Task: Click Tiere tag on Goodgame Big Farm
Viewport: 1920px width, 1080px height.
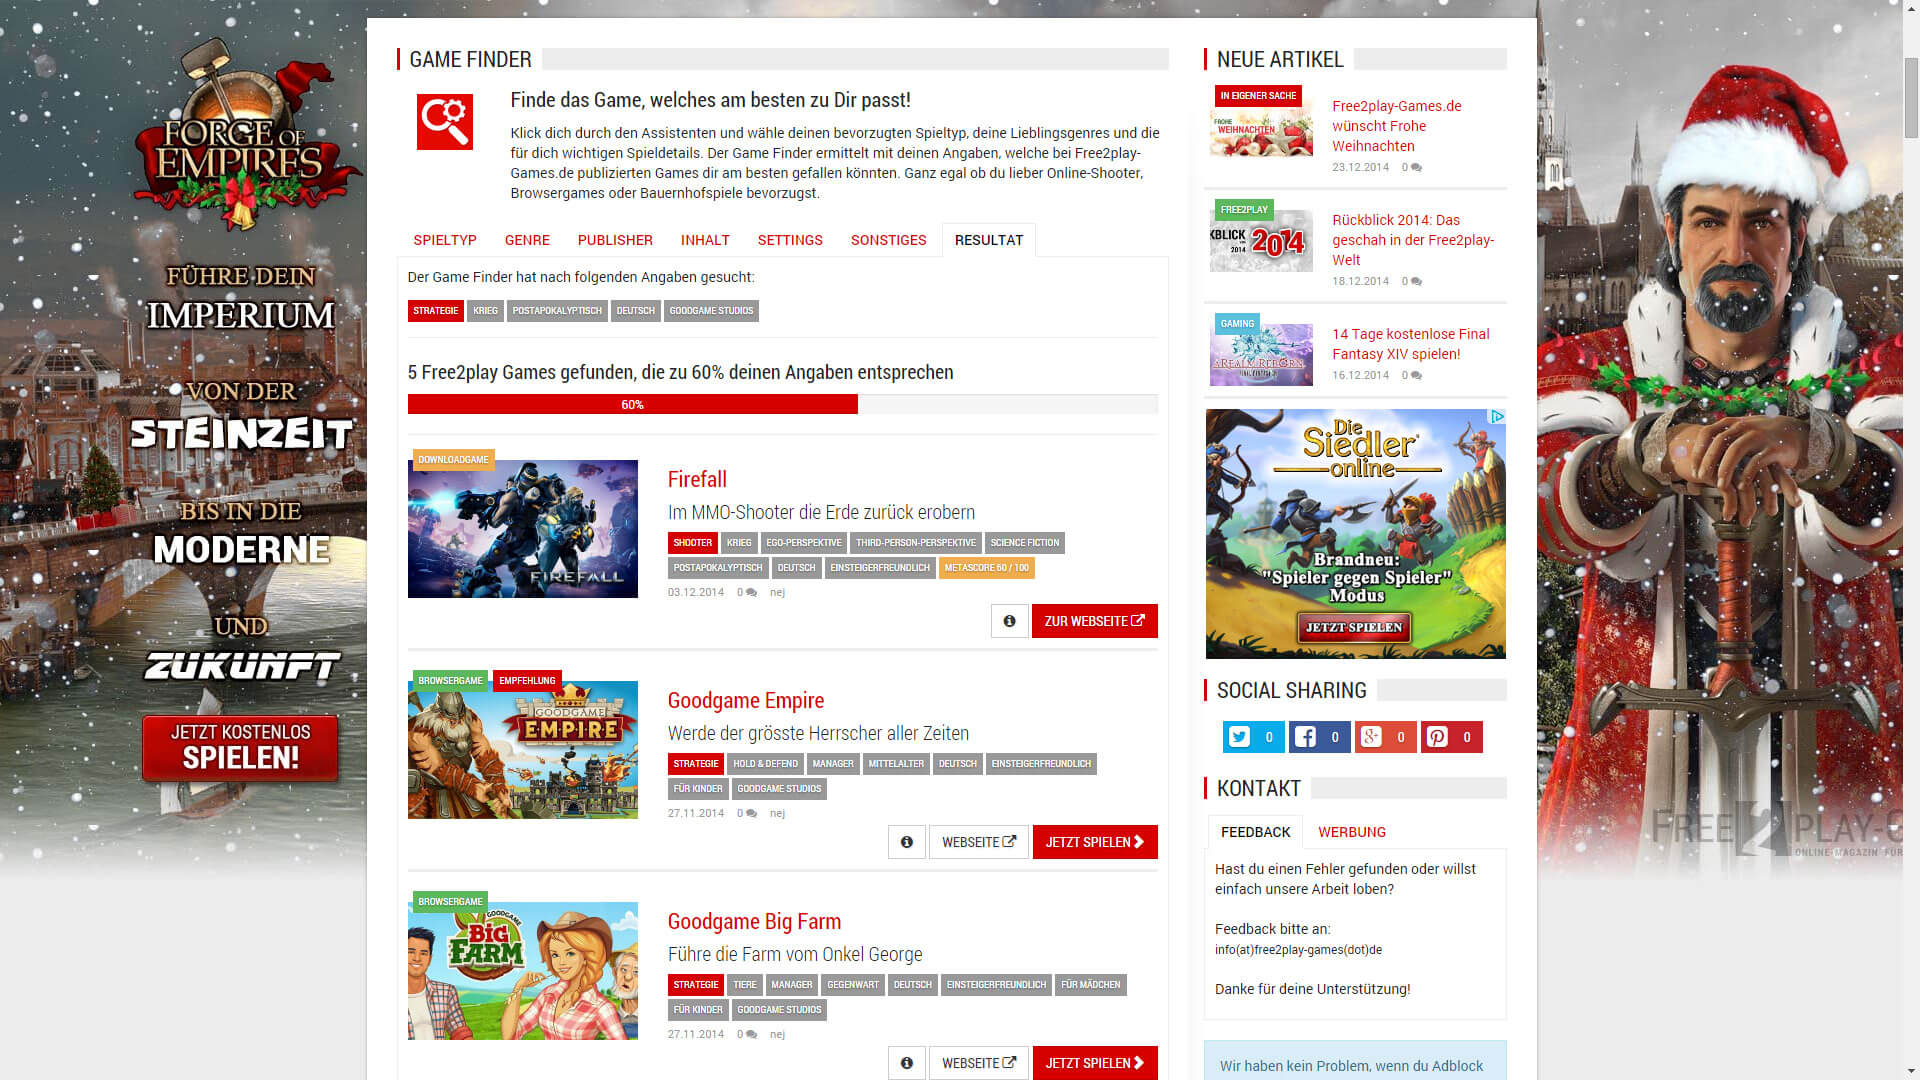Action: coord(745,985)
